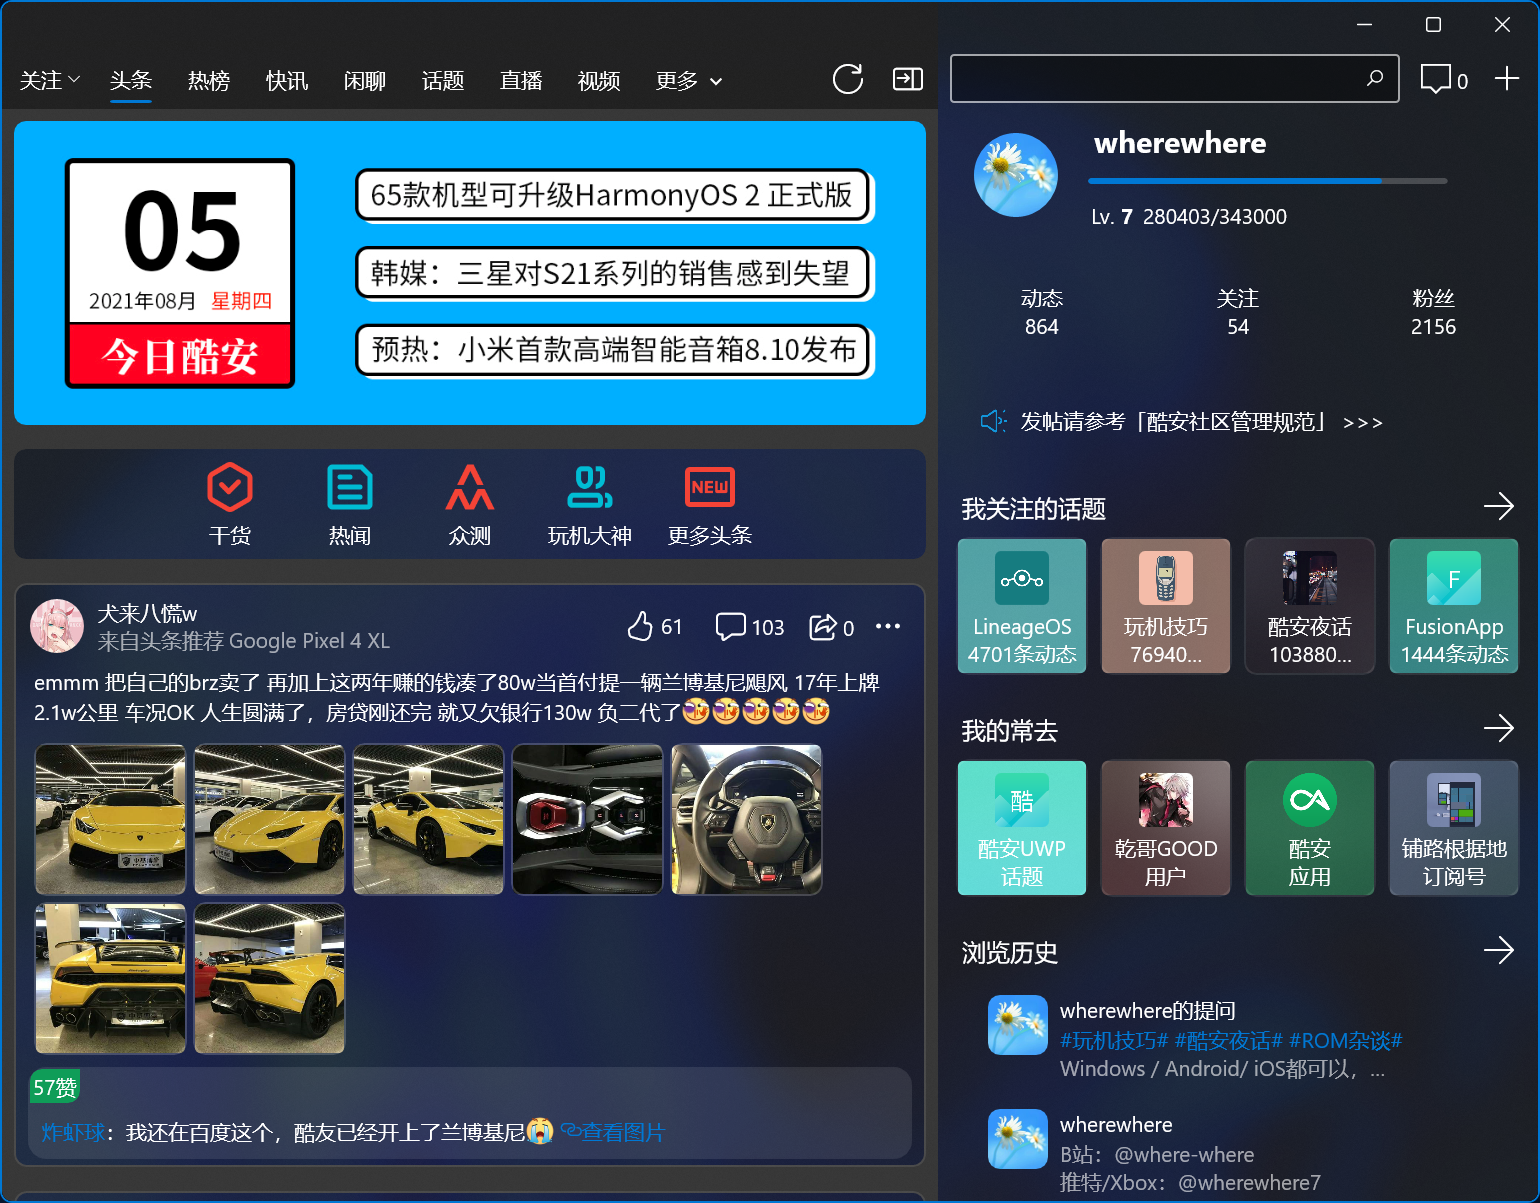The width and height of the screenshot is (1540, 1203).
Task: Open the LineageOS topic tile
Action: click(x=1022, y=606)
